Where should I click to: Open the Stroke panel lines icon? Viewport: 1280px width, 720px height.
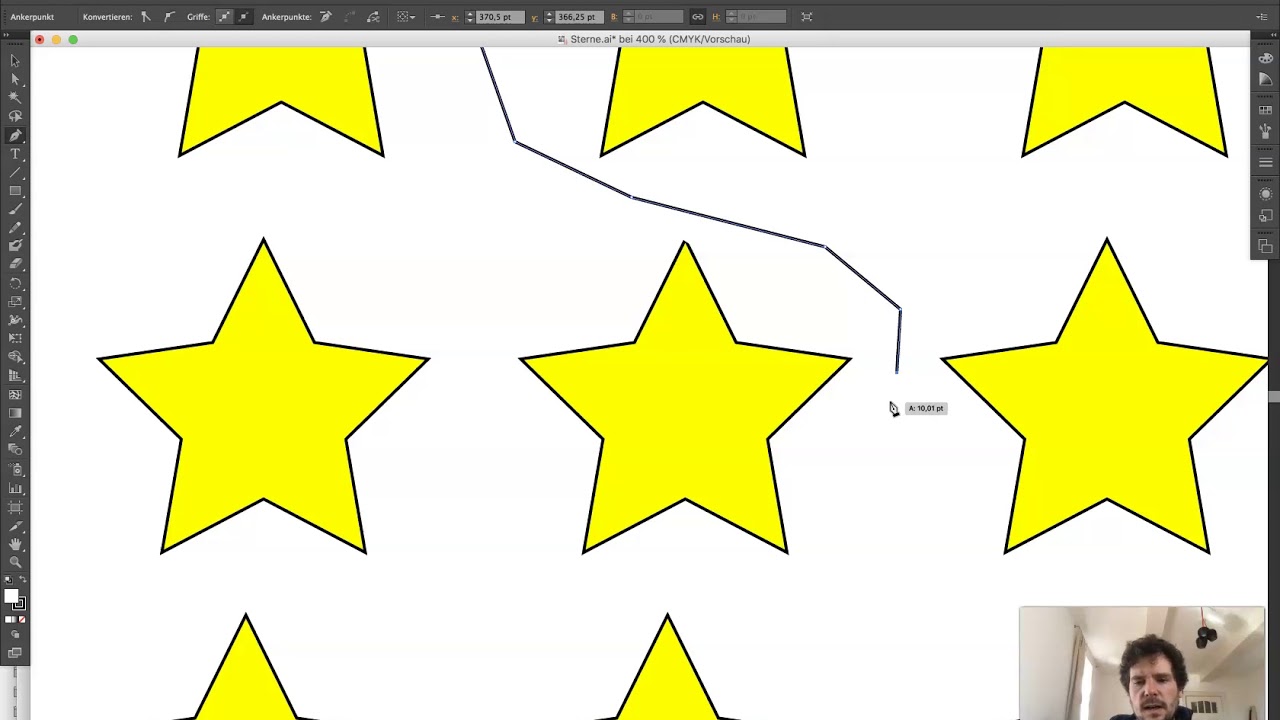coord(1265,162)
